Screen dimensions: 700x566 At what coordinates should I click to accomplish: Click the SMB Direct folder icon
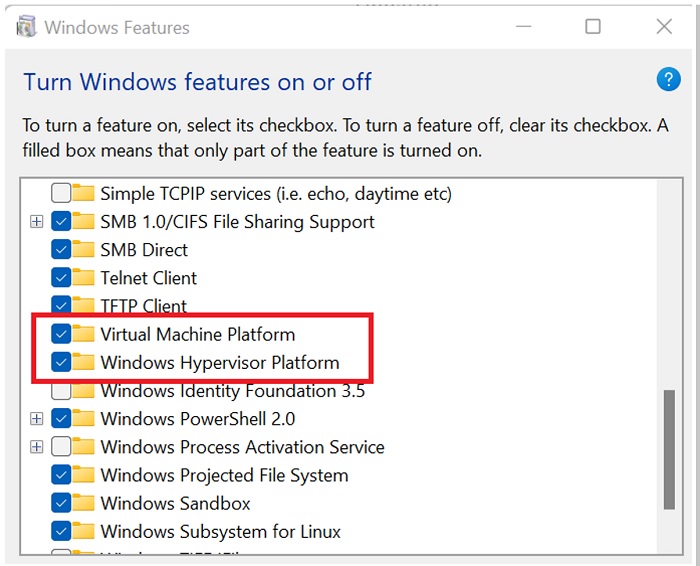coord(83,250)
